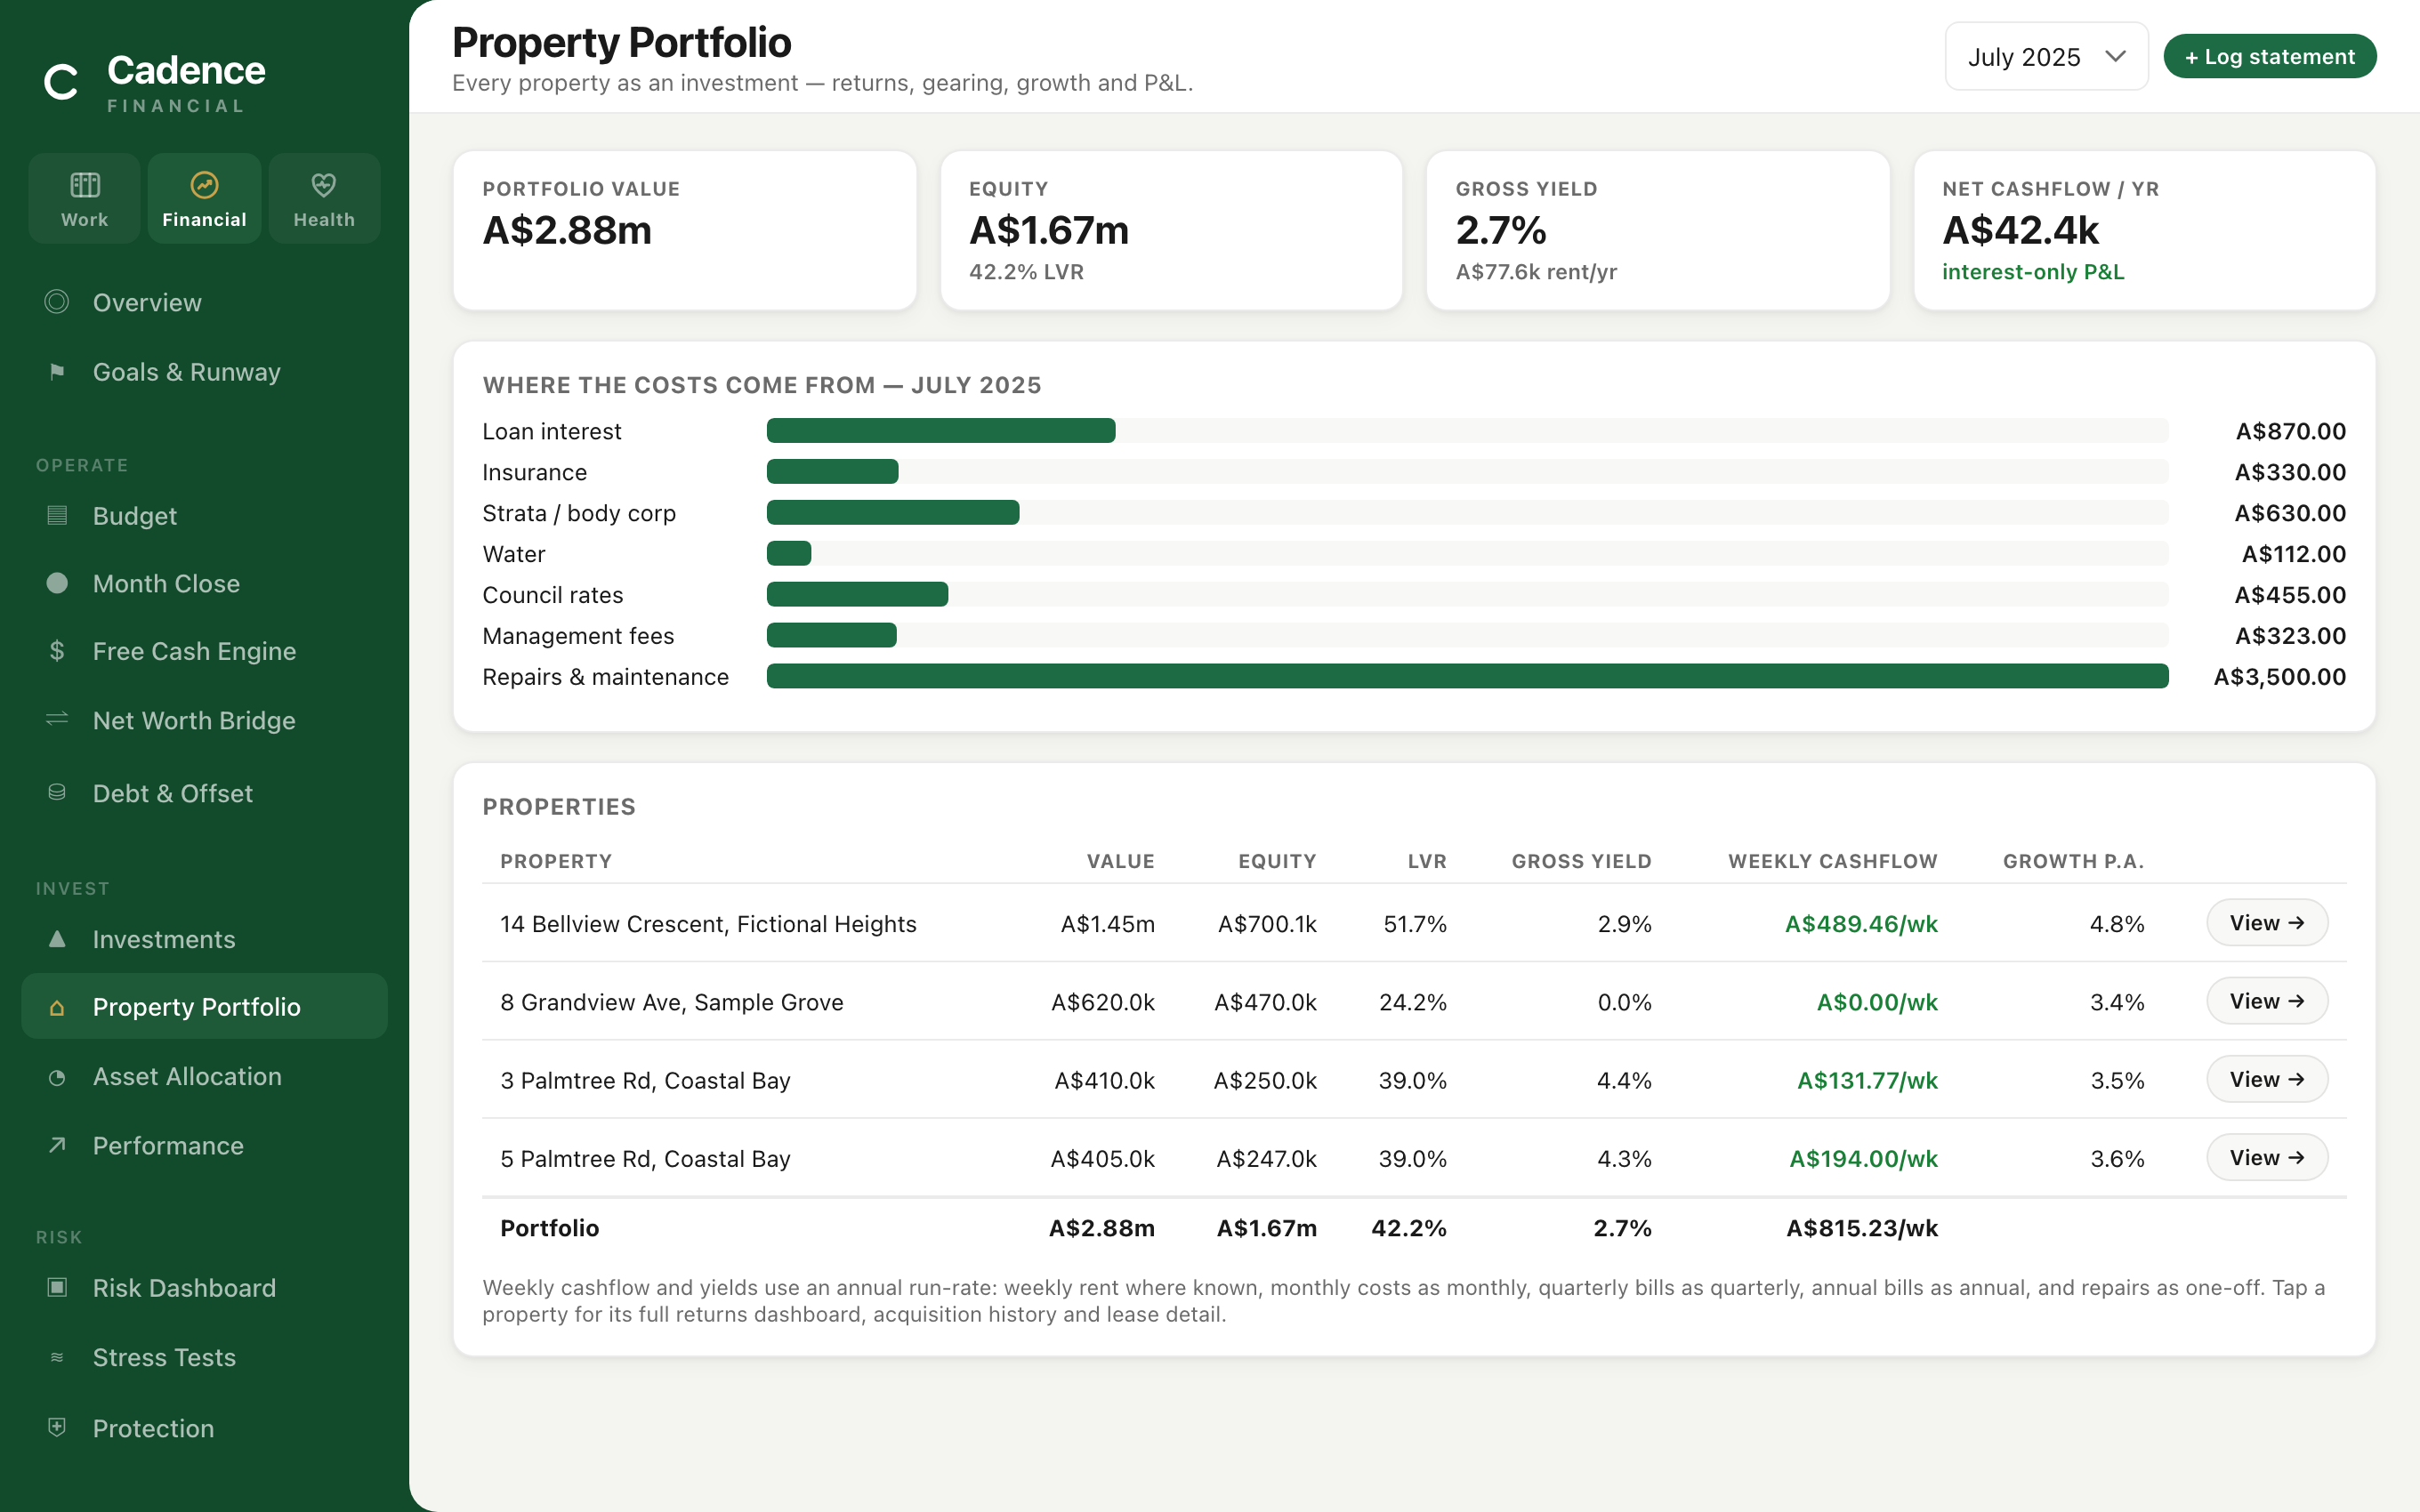Viewport: 2420px width, 1512px height.
Task: Click the Investments triangle icon
Action: (57, 939)
